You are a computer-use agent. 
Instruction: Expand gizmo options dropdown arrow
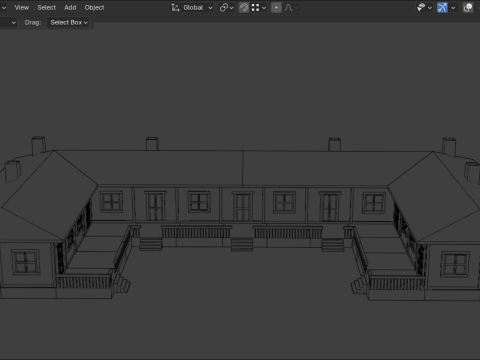[x=453, y=7]
